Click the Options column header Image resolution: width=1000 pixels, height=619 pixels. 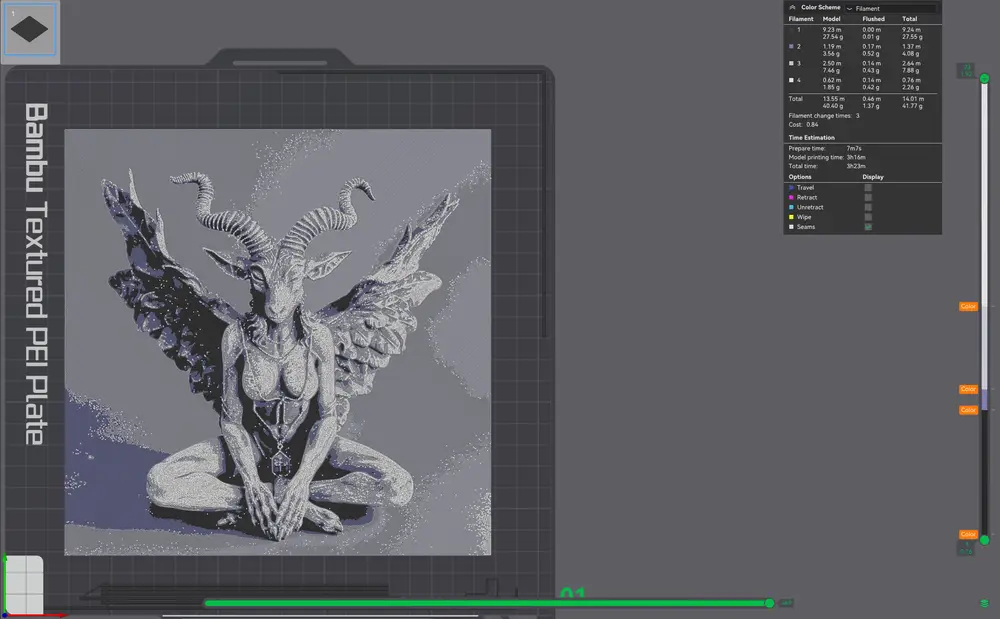(x=800, y=177)
